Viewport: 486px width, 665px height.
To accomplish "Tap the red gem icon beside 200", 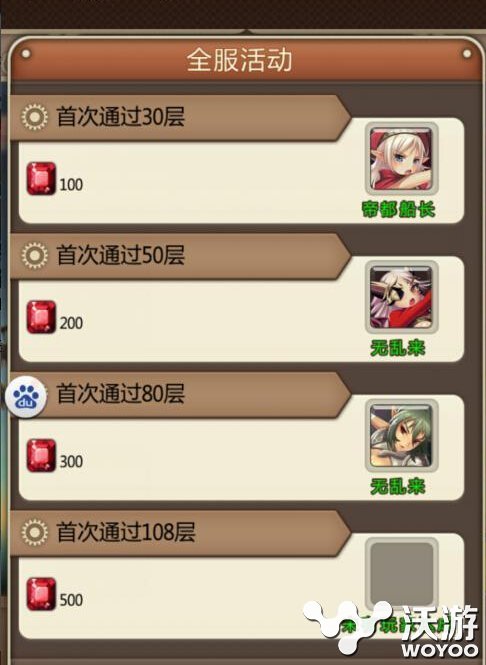I will [41, 317].
